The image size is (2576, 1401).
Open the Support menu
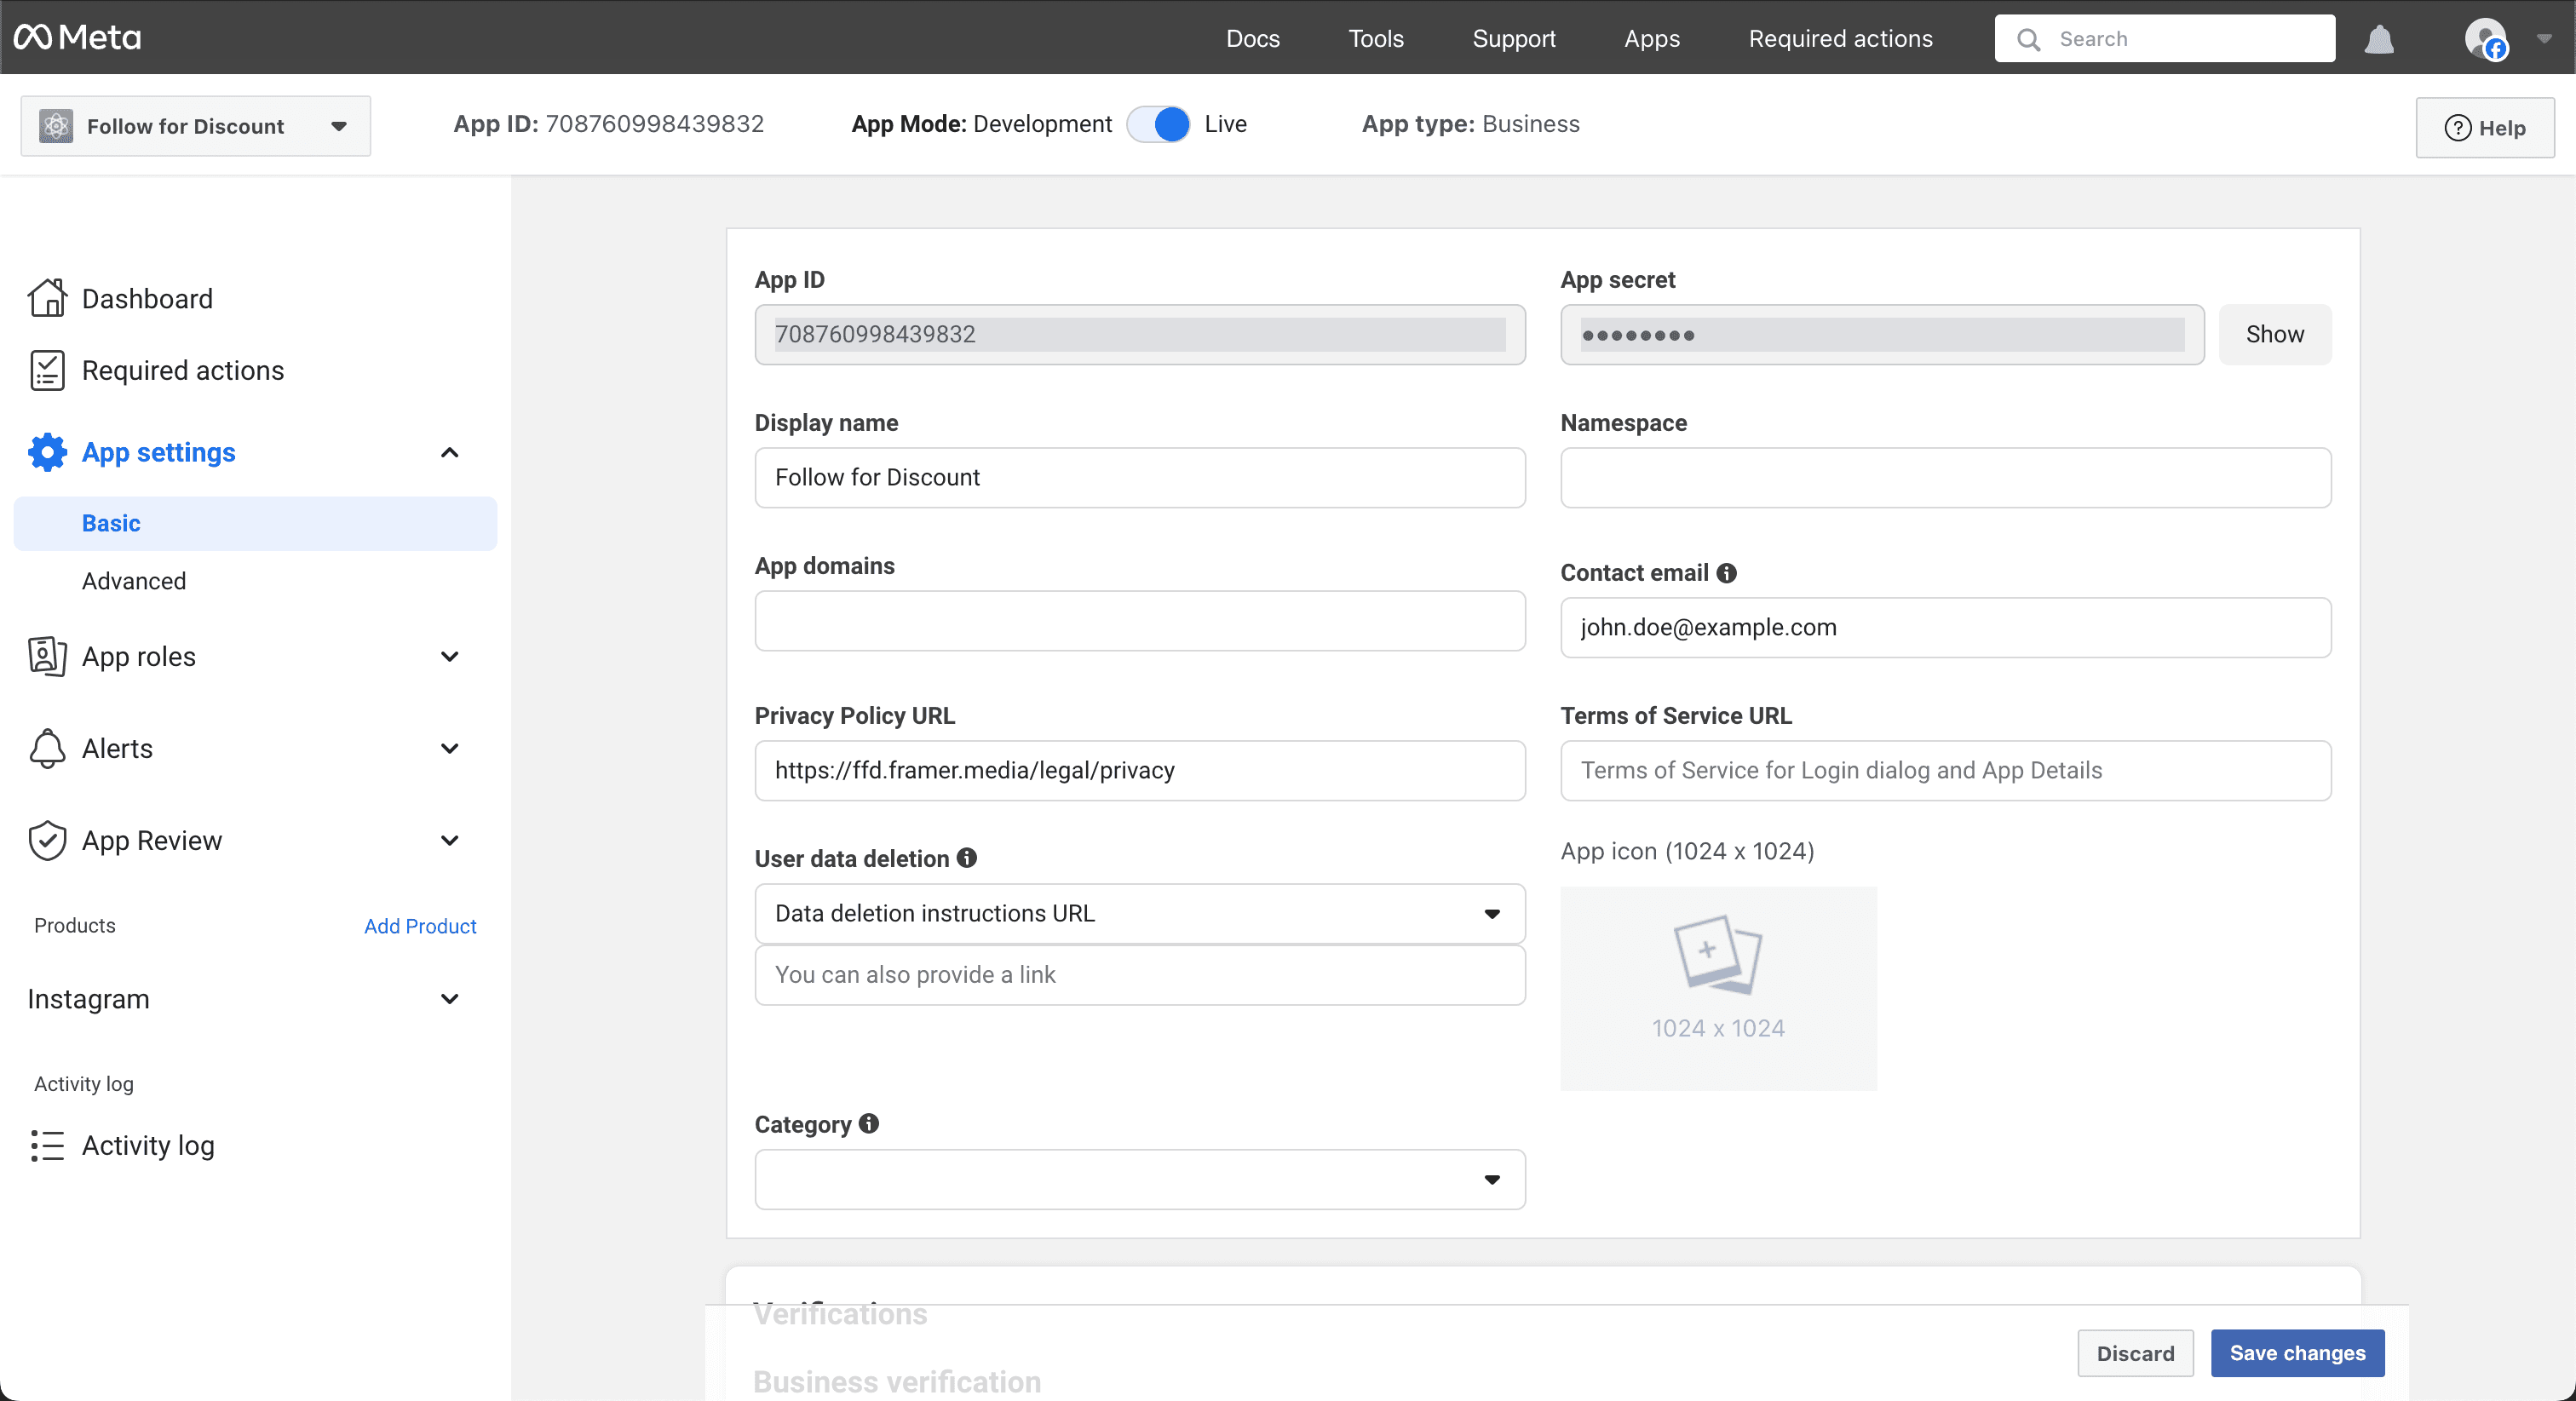(1514, 39)
